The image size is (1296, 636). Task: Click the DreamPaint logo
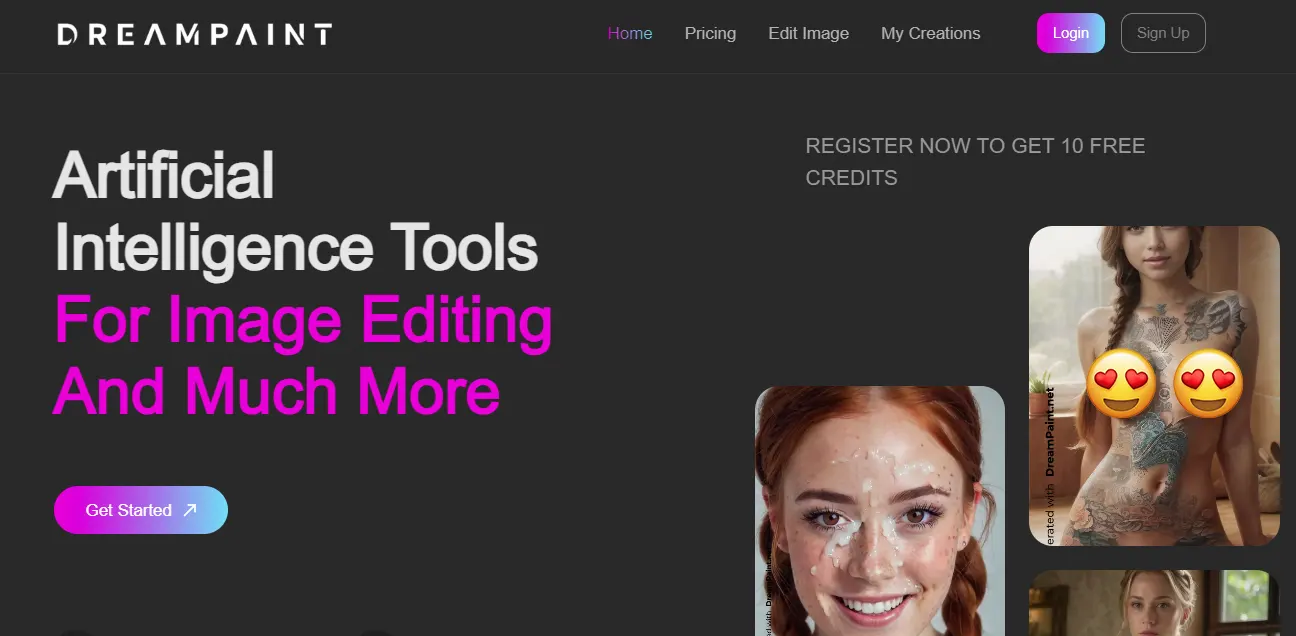click(x=194, y=34)
